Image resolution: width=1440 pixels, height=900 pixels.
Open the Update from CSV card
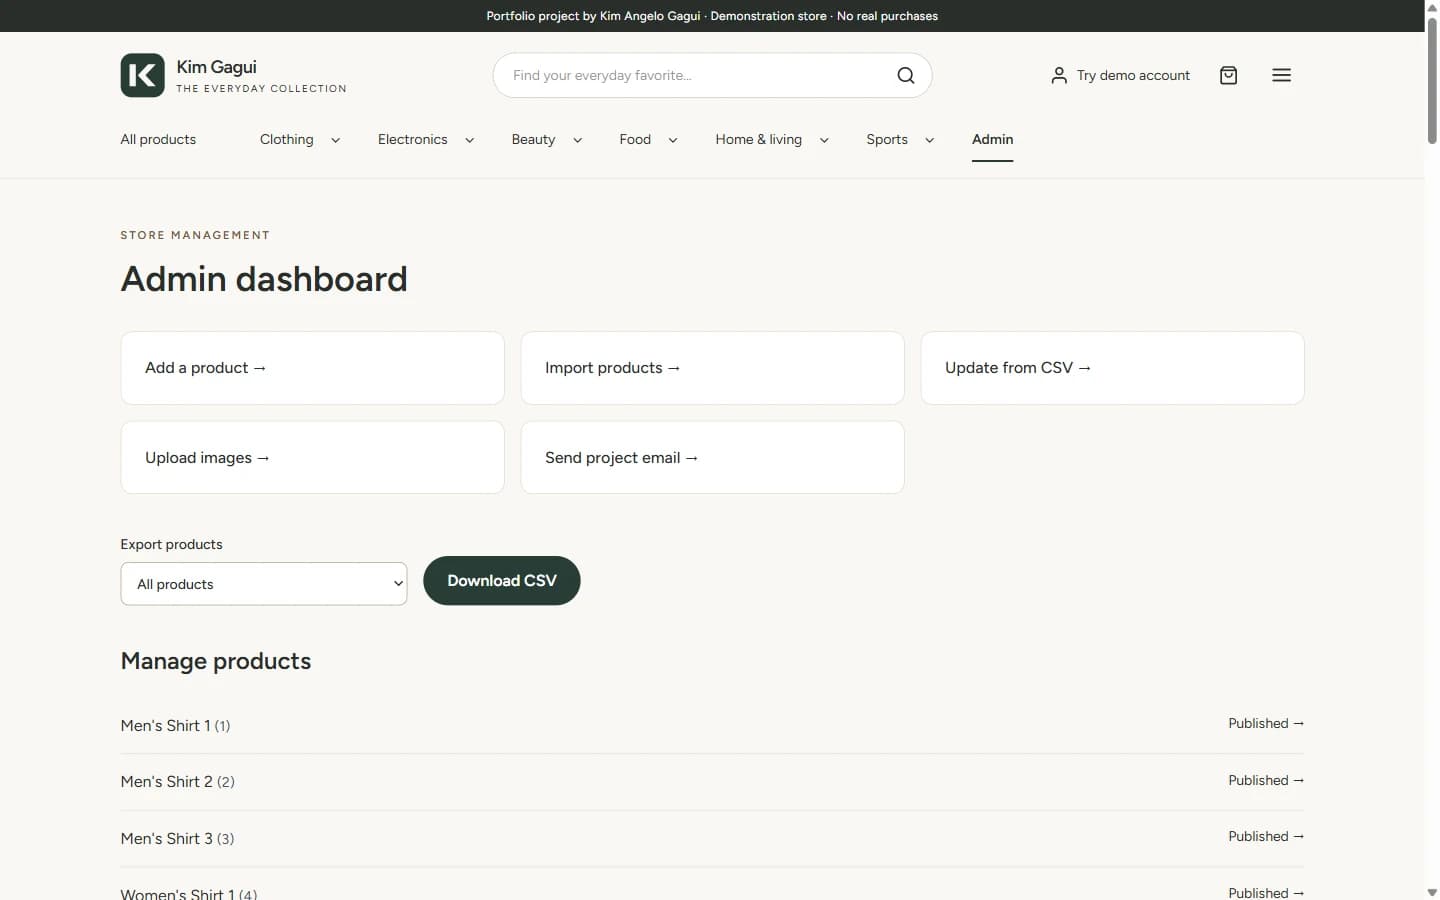click(x=1112, y=368)
